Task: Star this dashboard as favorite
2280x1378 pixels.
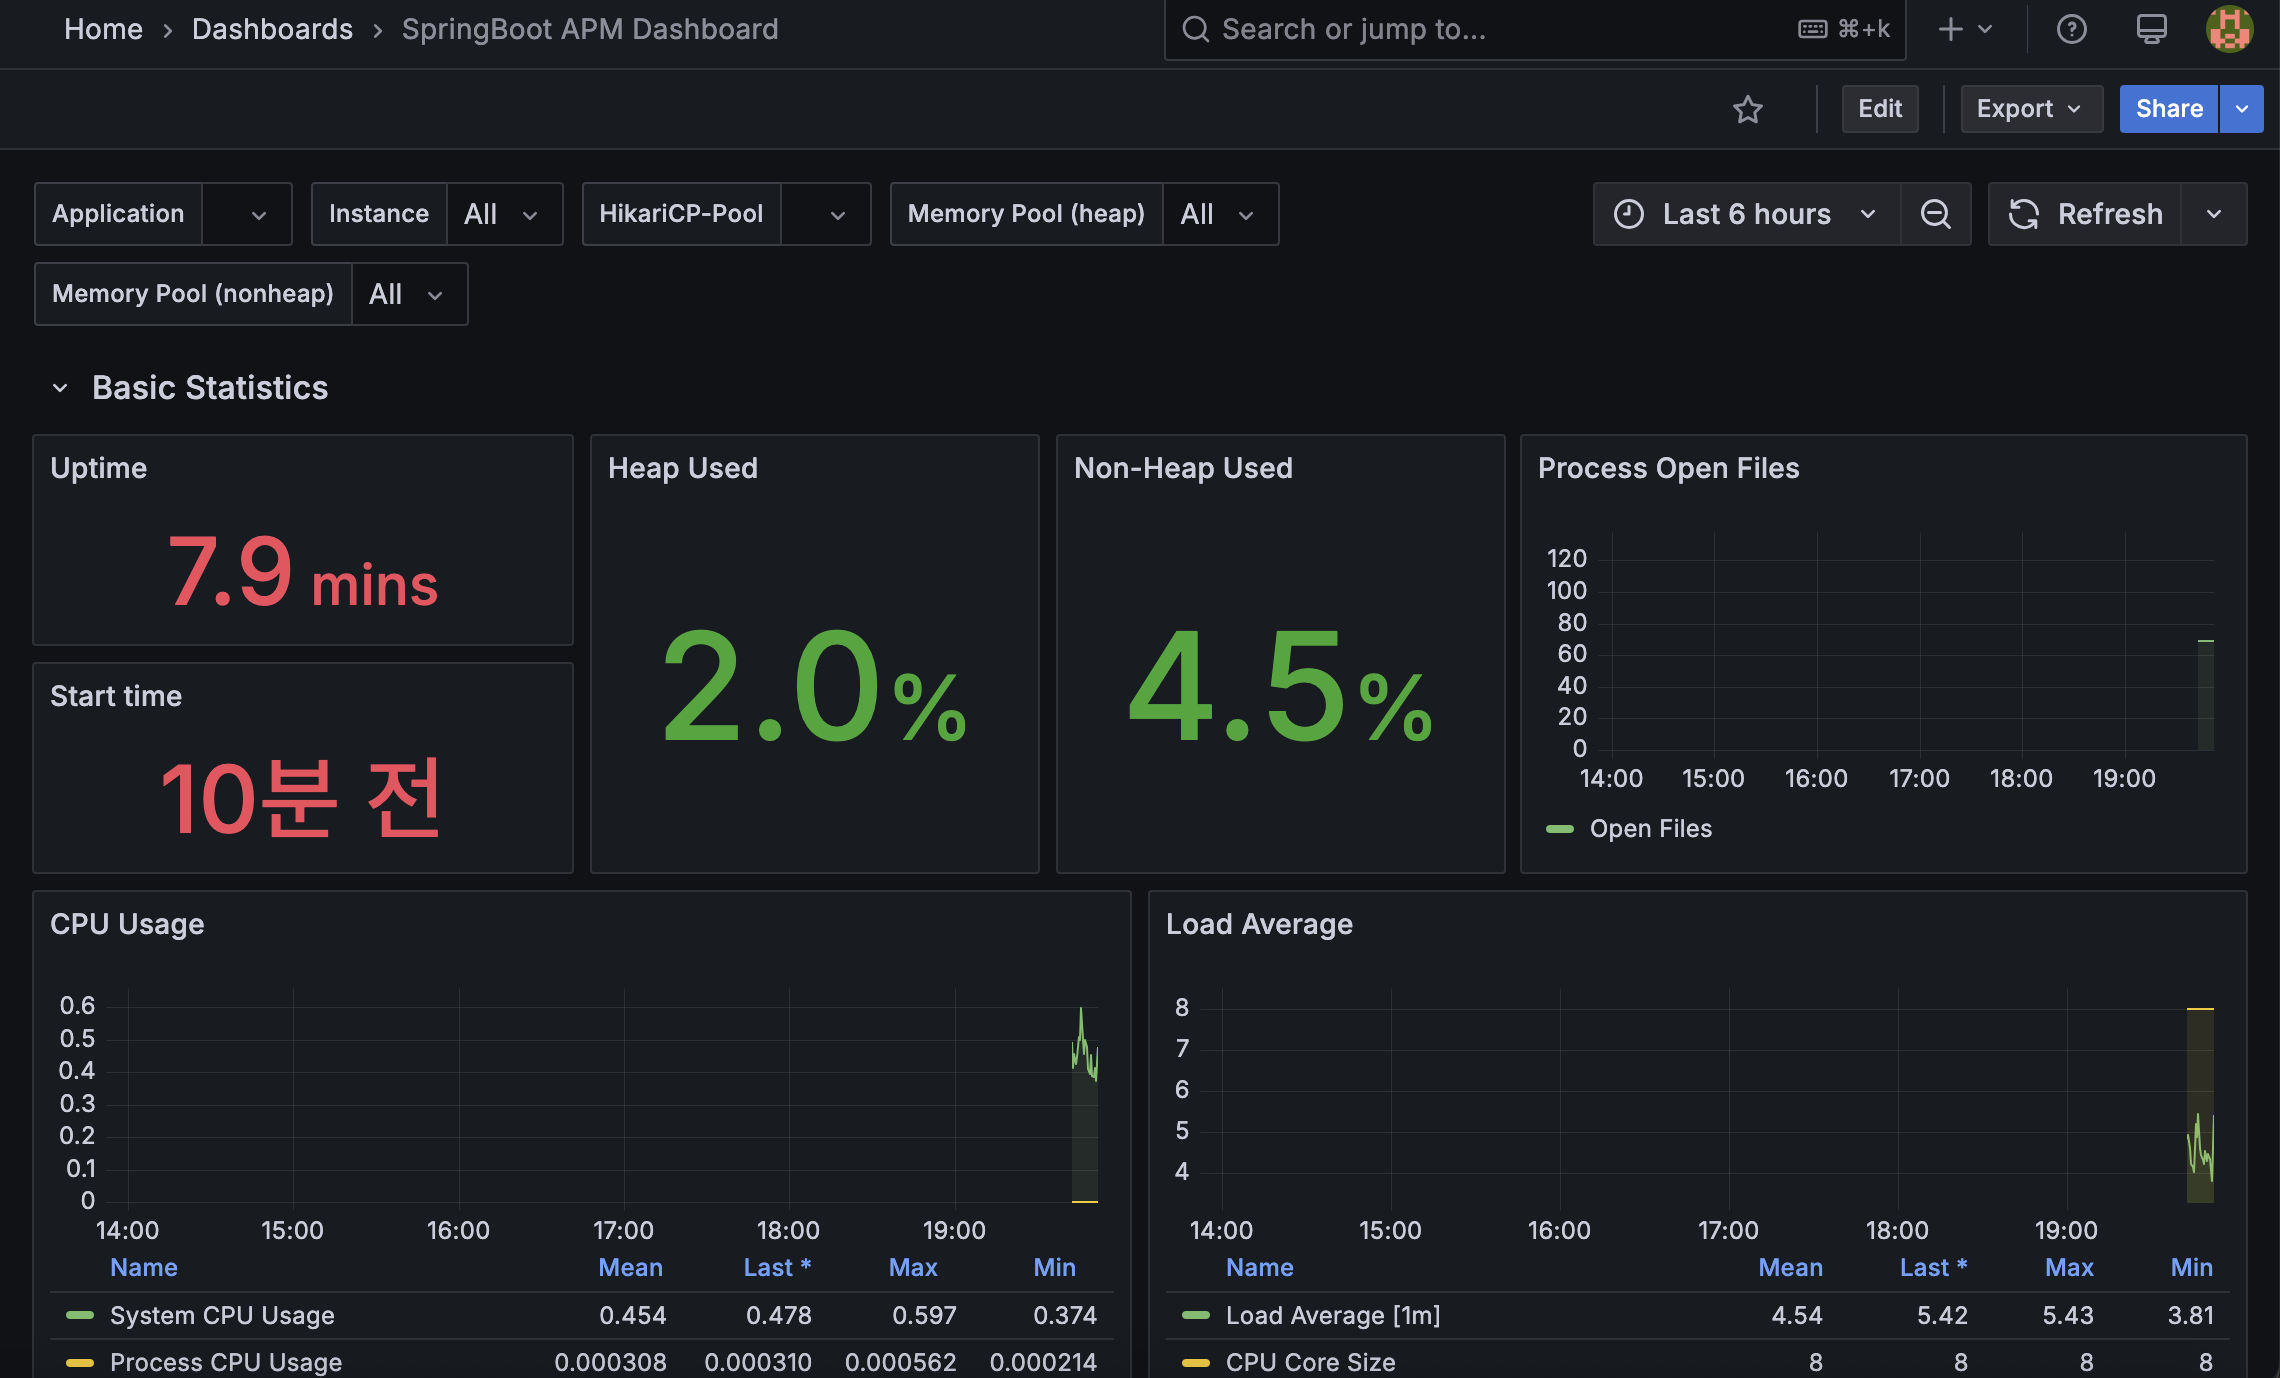Action: [1747, 109]
